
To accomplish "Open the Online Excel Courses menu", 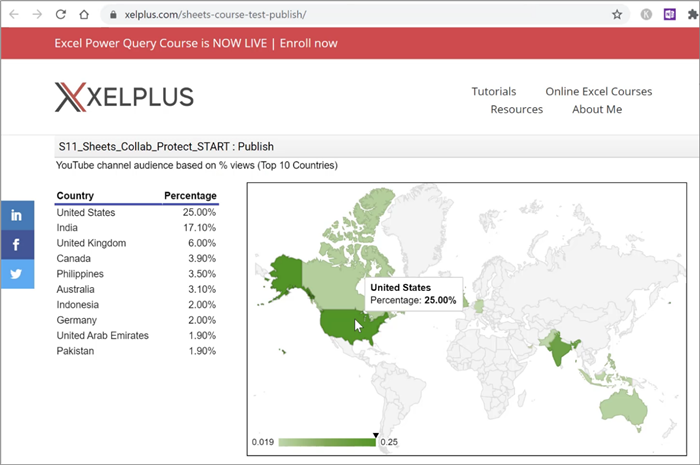I will (x=598, y=91).
